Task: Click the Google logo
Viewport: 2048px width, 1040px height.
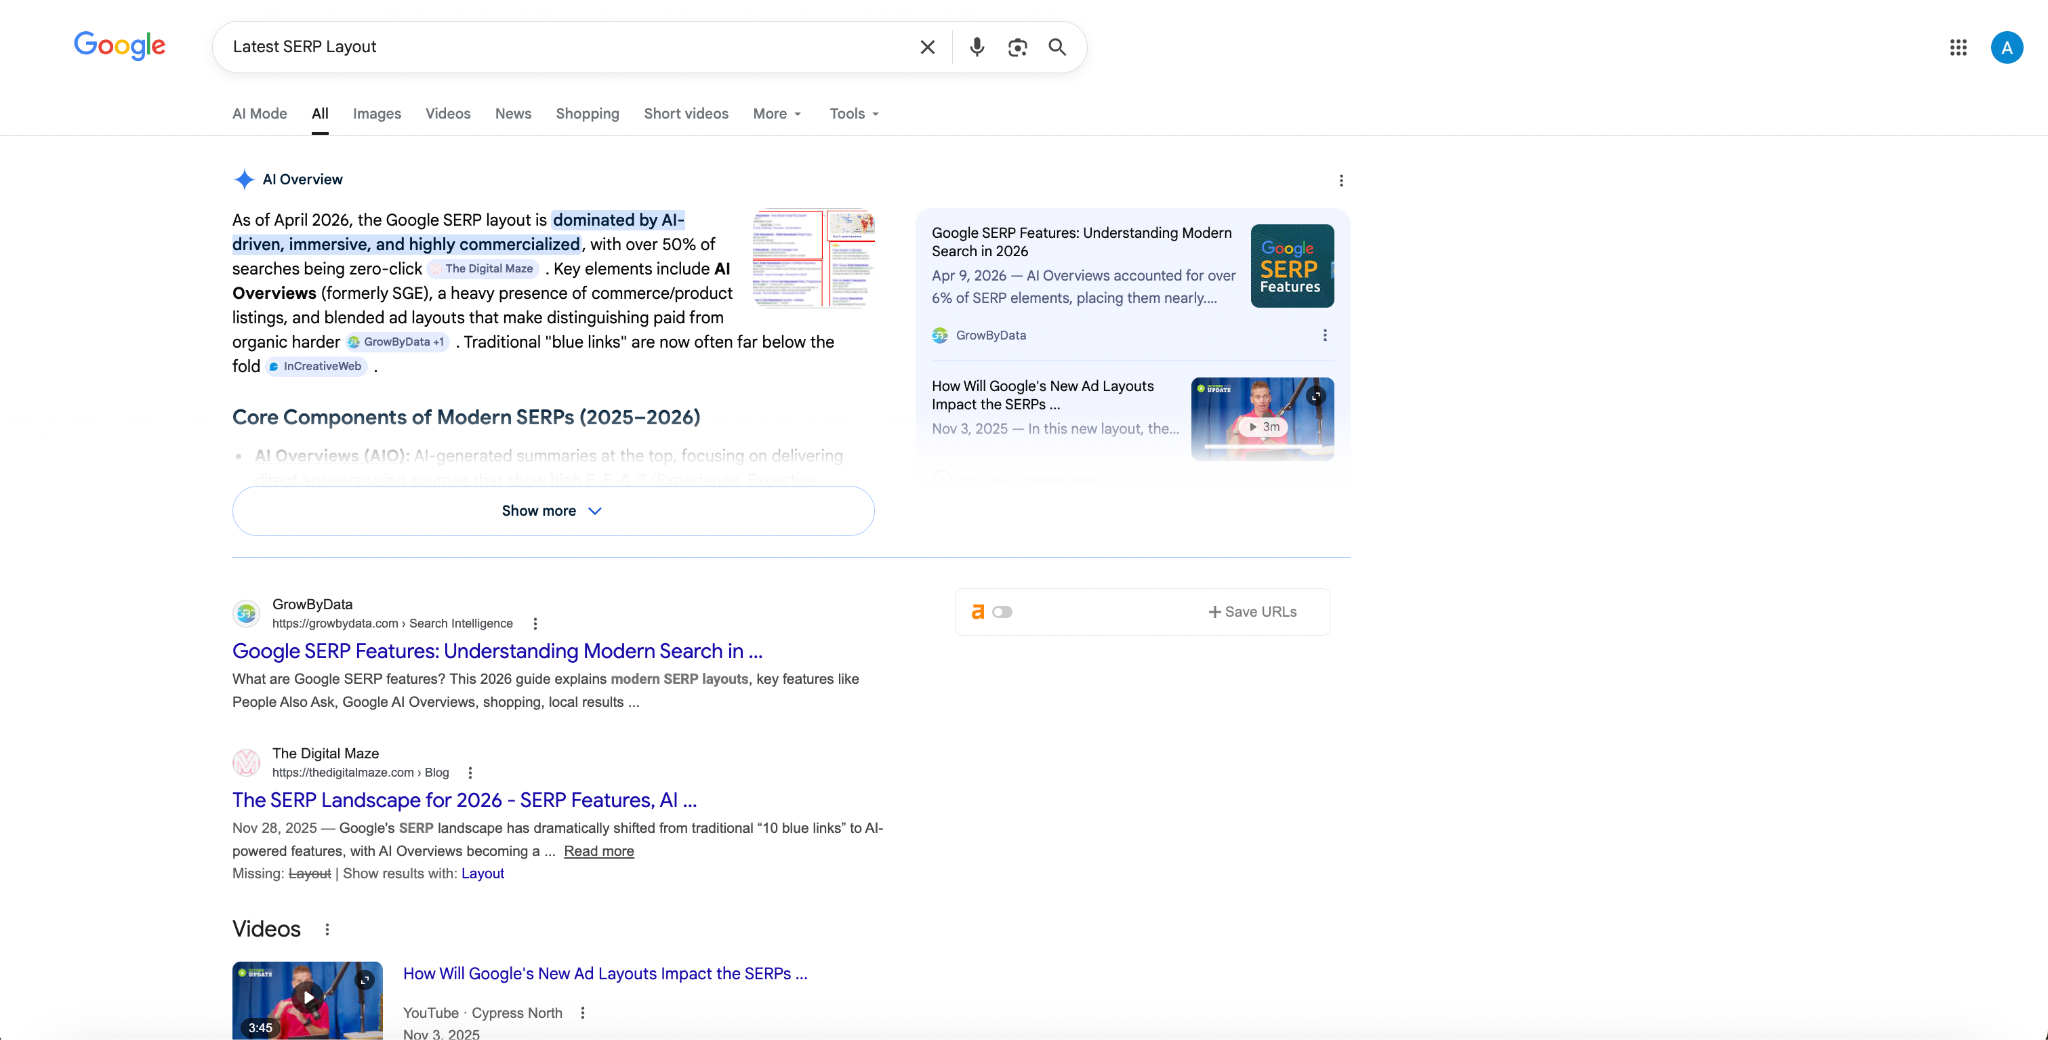Action: pyautogui.click(x=119, y=45)
